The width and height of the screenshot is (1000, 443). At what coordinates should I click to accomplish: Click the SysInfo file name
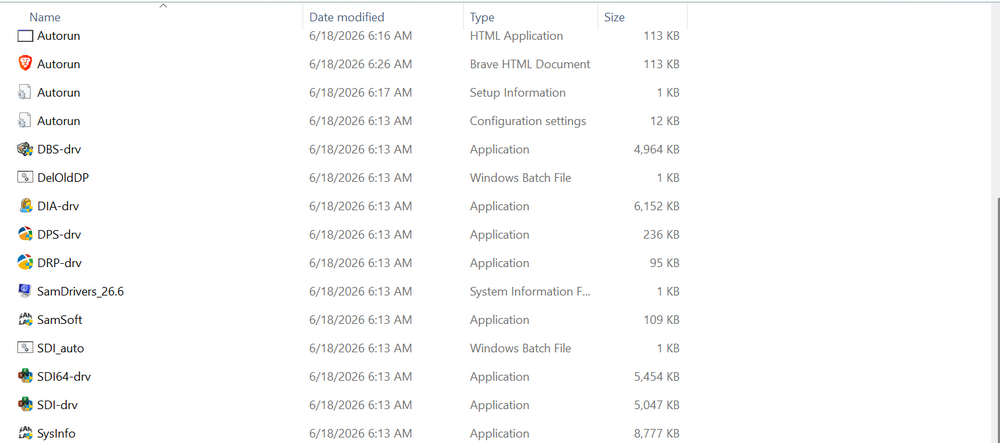(x=56, y=433)
